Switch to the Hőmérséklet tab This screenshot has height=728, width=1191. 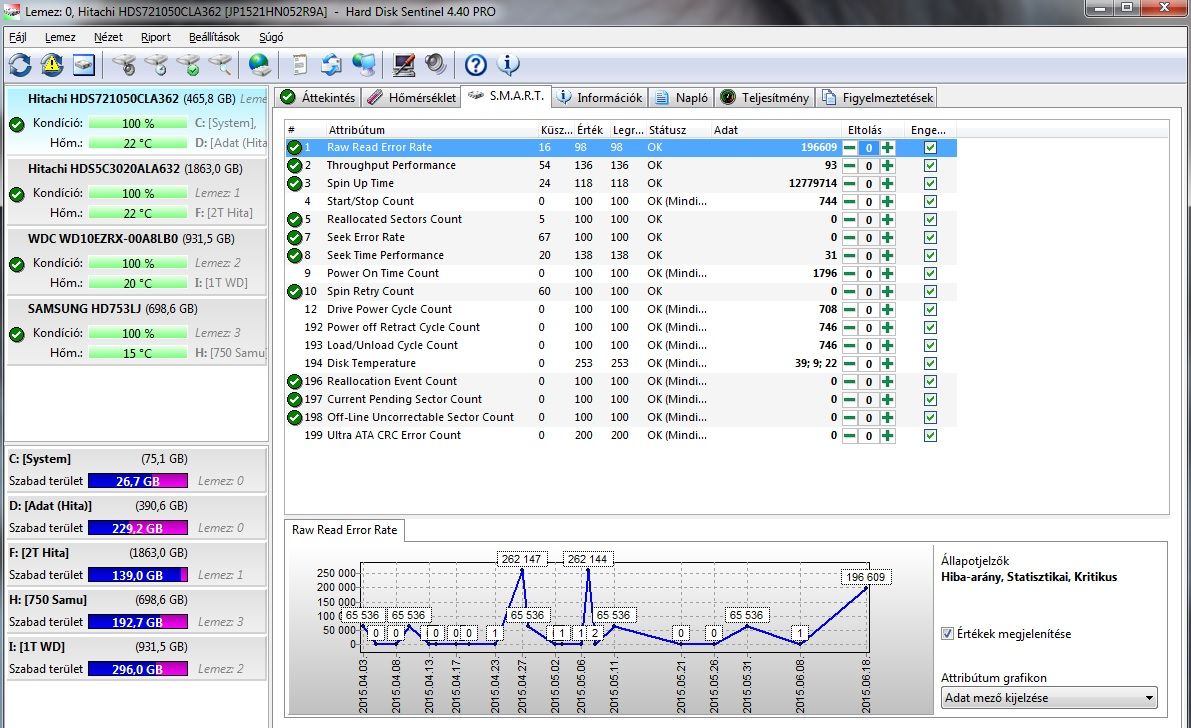click(x=412, y=97)
